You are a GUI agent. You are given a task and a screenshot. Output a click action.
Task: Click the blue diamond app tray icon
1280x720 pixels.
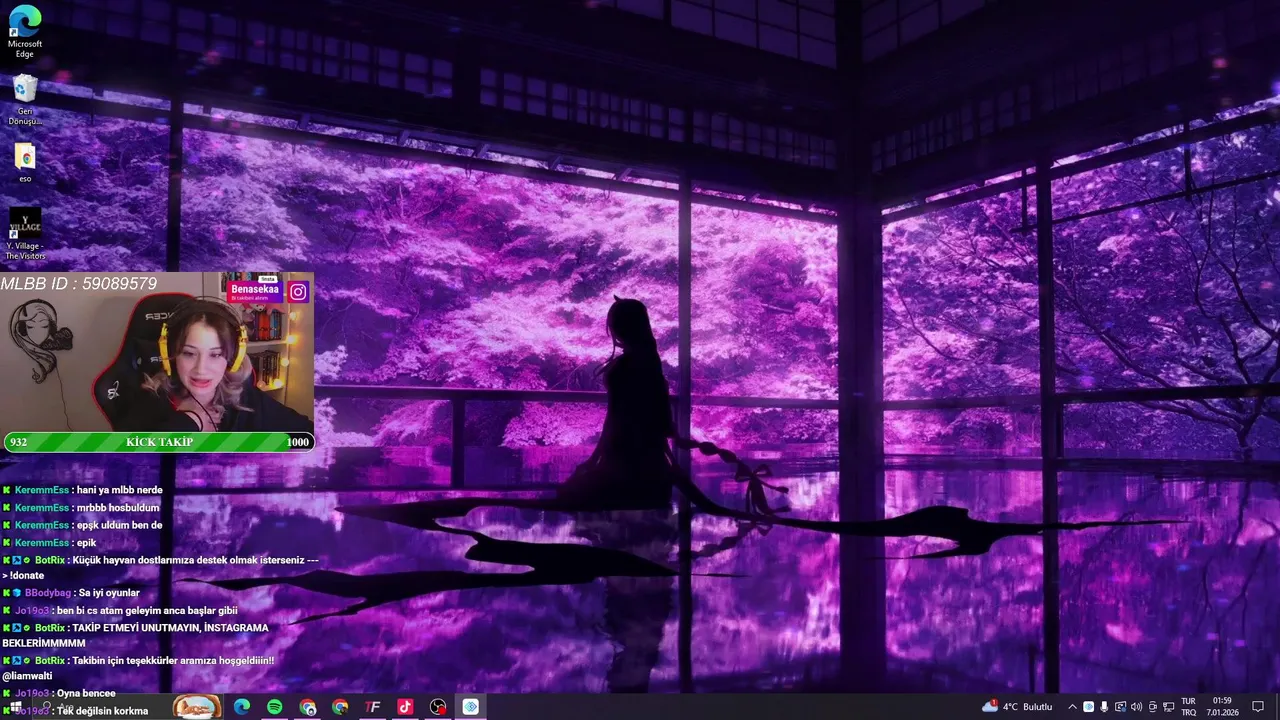(1089, 707)
